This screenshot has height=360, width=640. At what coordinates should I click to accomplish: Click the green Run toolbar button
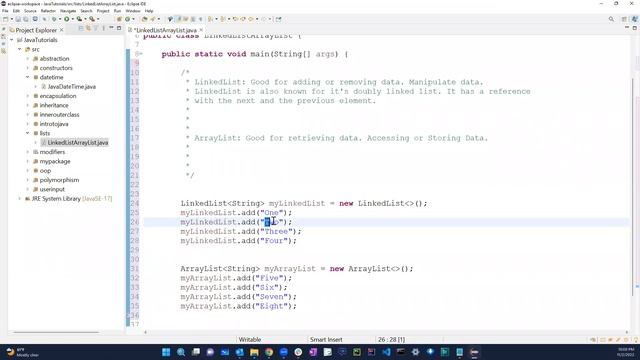(x=67, y=19)
